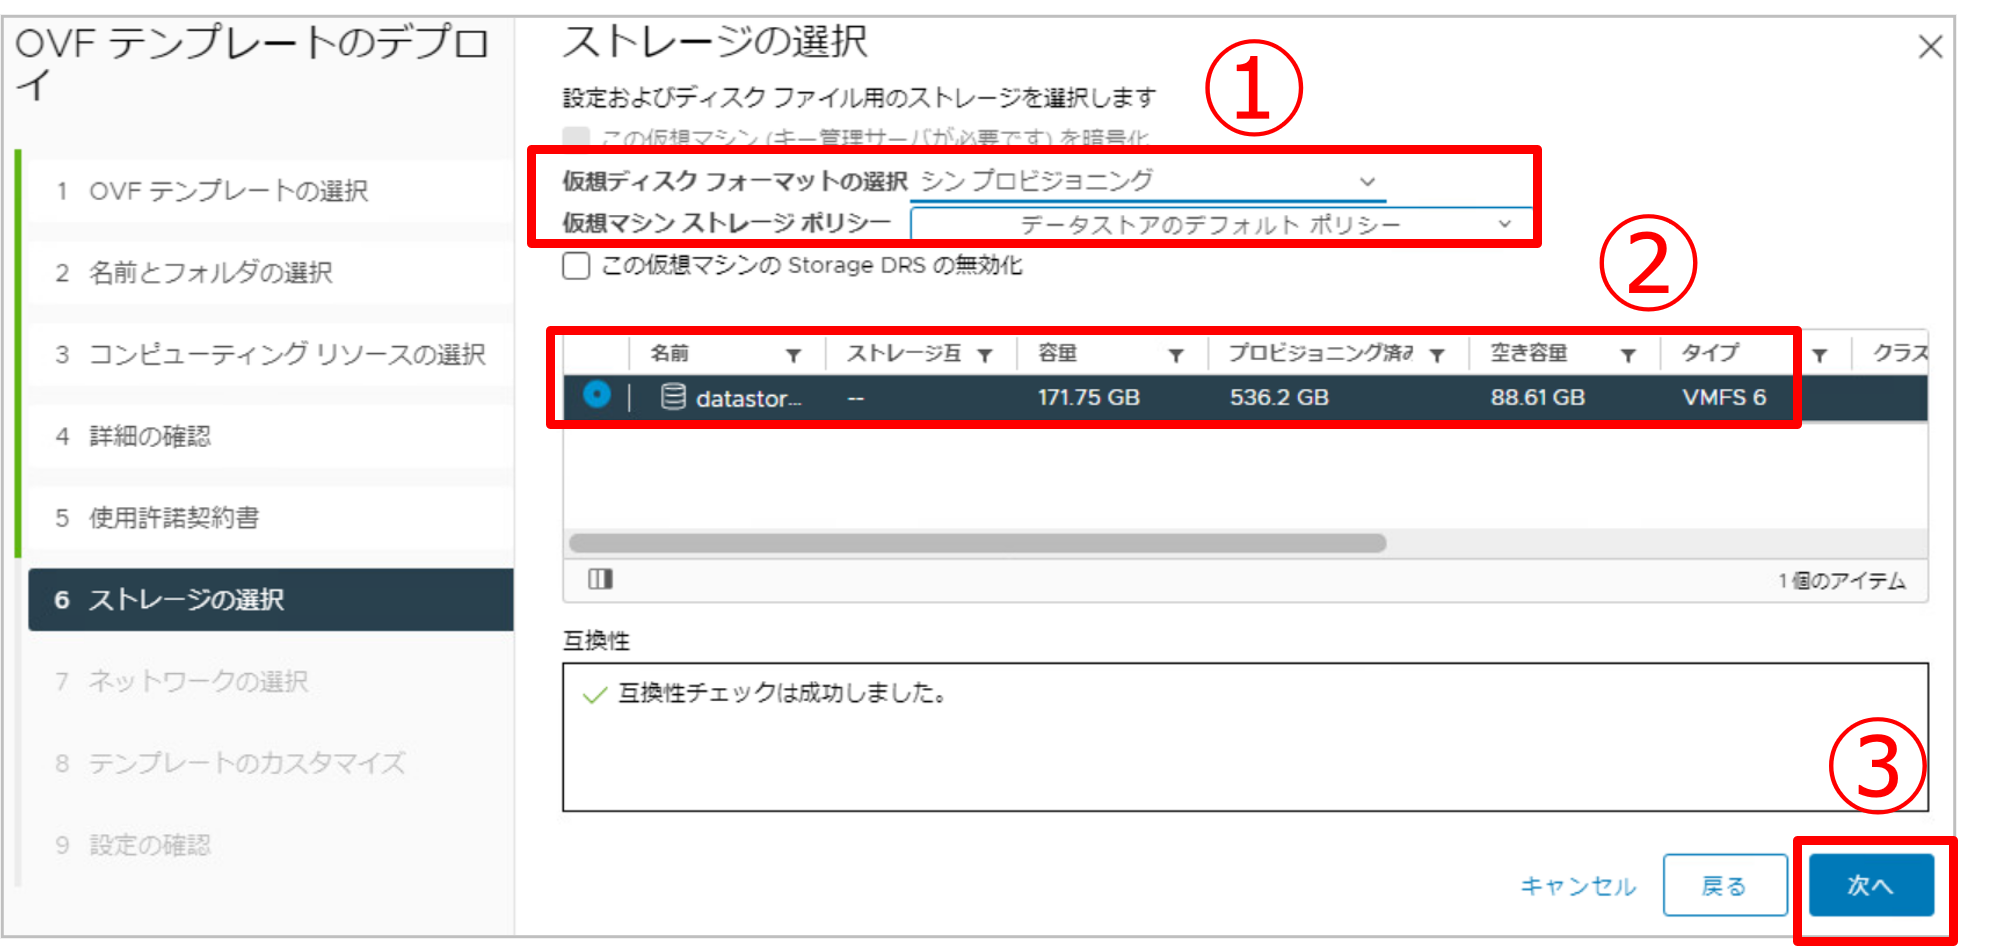Image resolution: width=2000 pixels, height=946 pixels.
Task: Click the 互換性チェックは成功しました message
Action: pos(782,693)
